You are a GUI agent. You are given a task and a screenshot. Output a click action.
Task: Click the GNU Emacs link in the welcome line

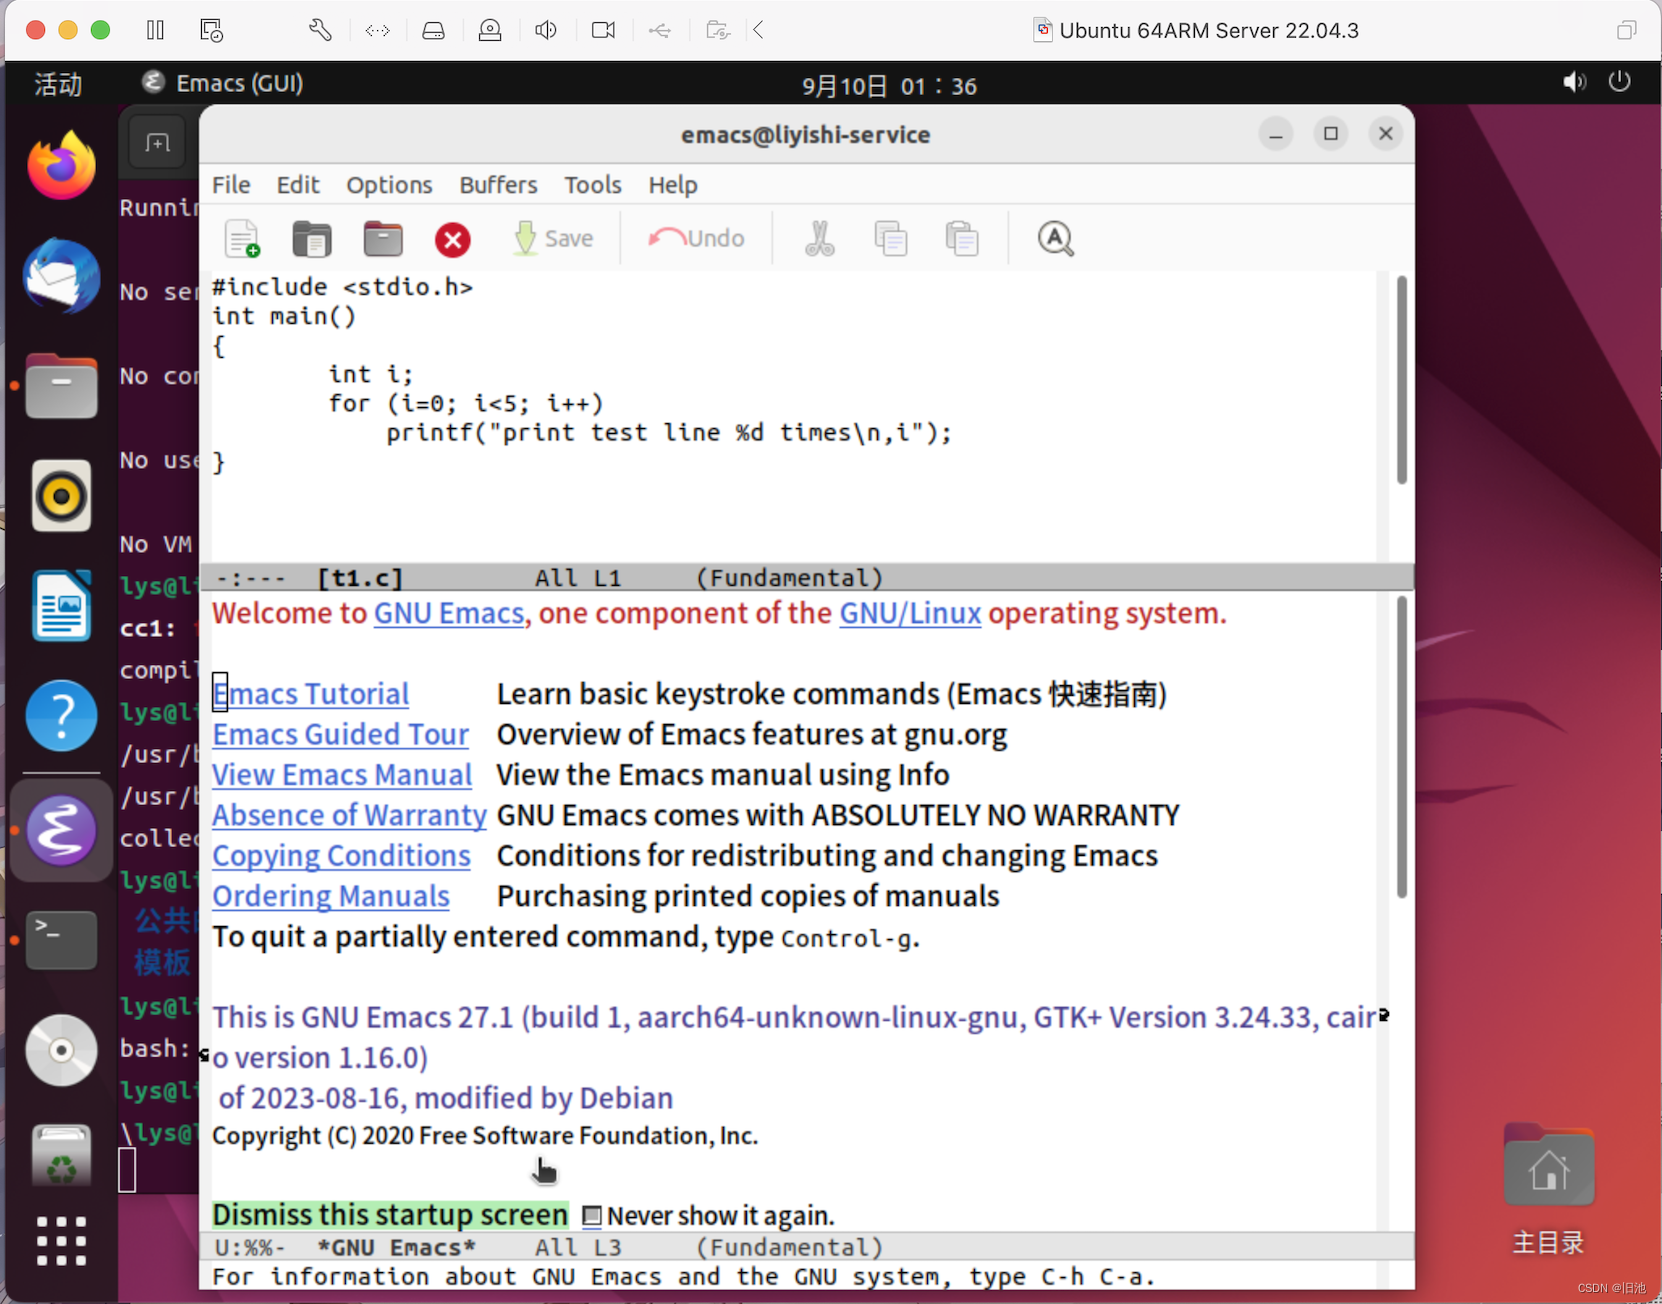point(449,613)
